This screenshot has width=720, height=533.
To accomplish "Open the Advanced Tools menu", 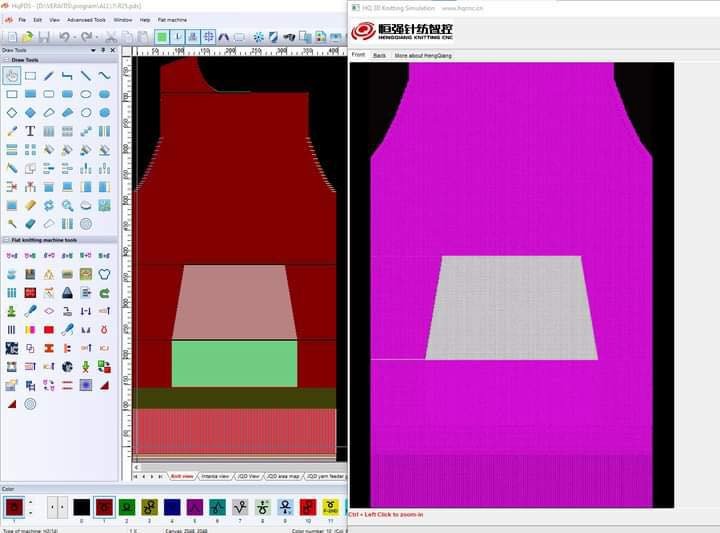I will [x=85, y=19].
